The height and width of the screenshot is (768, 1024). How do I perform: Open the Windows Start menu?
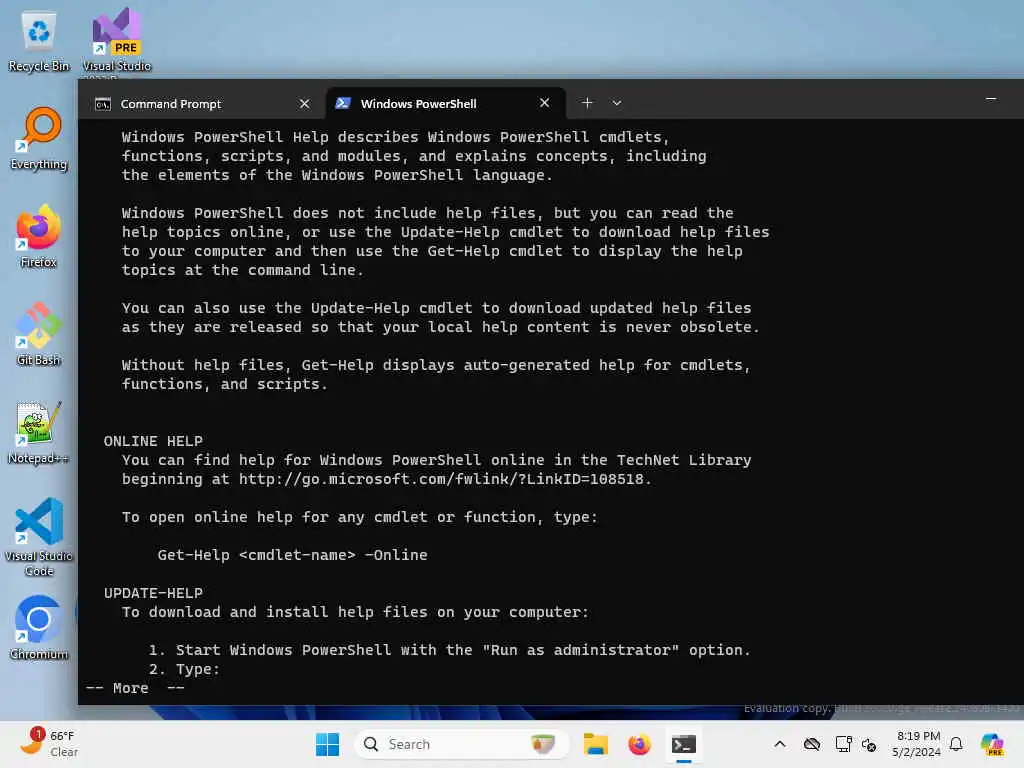(x=327, y=744)
